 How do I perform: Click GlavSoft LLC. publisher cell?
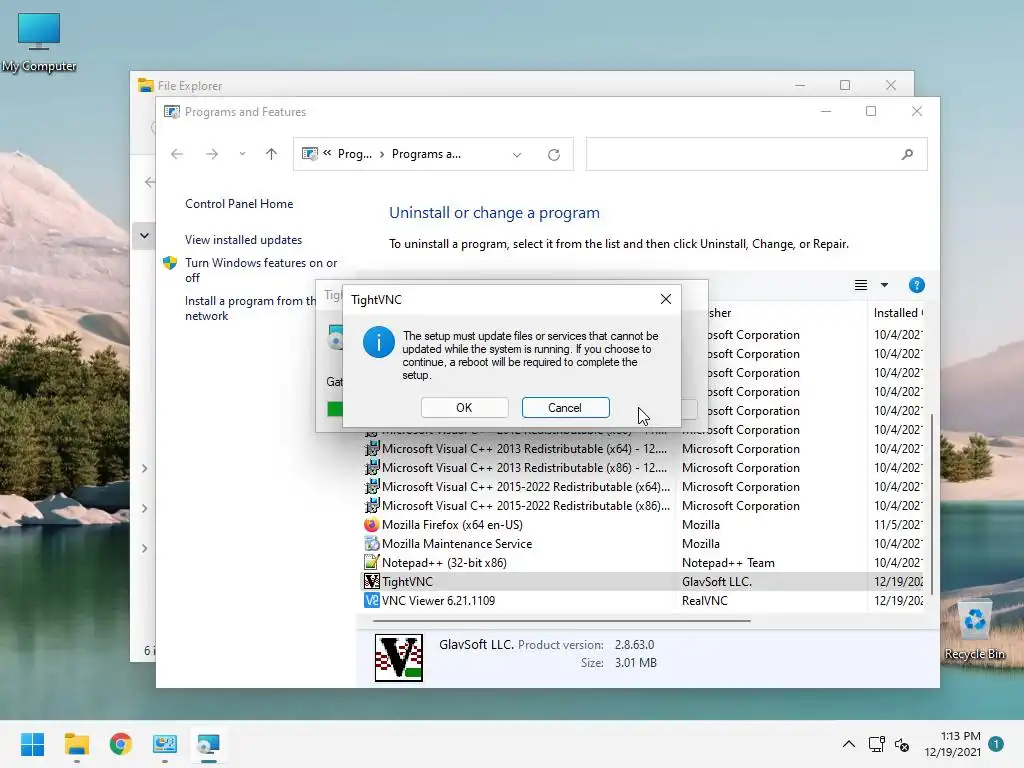(x=716, y=581)
